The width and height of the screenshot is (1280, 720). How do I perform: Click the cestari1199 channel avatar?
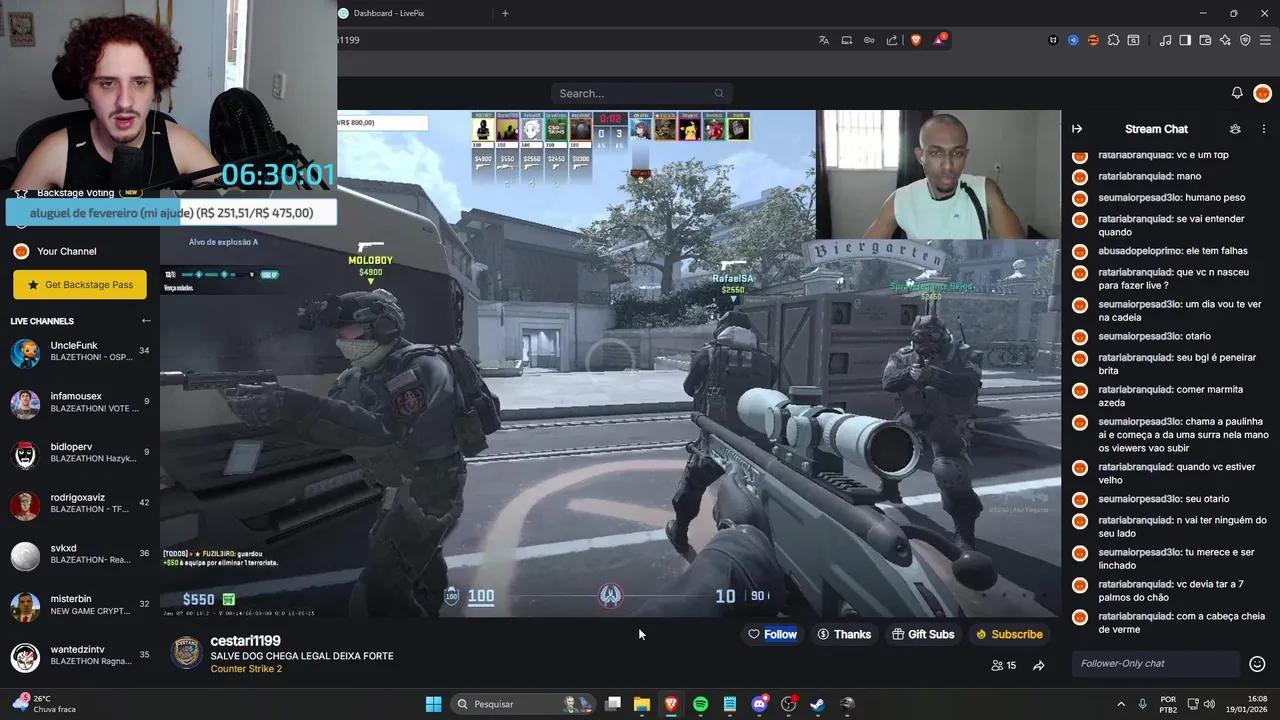[x=187, y=652]
